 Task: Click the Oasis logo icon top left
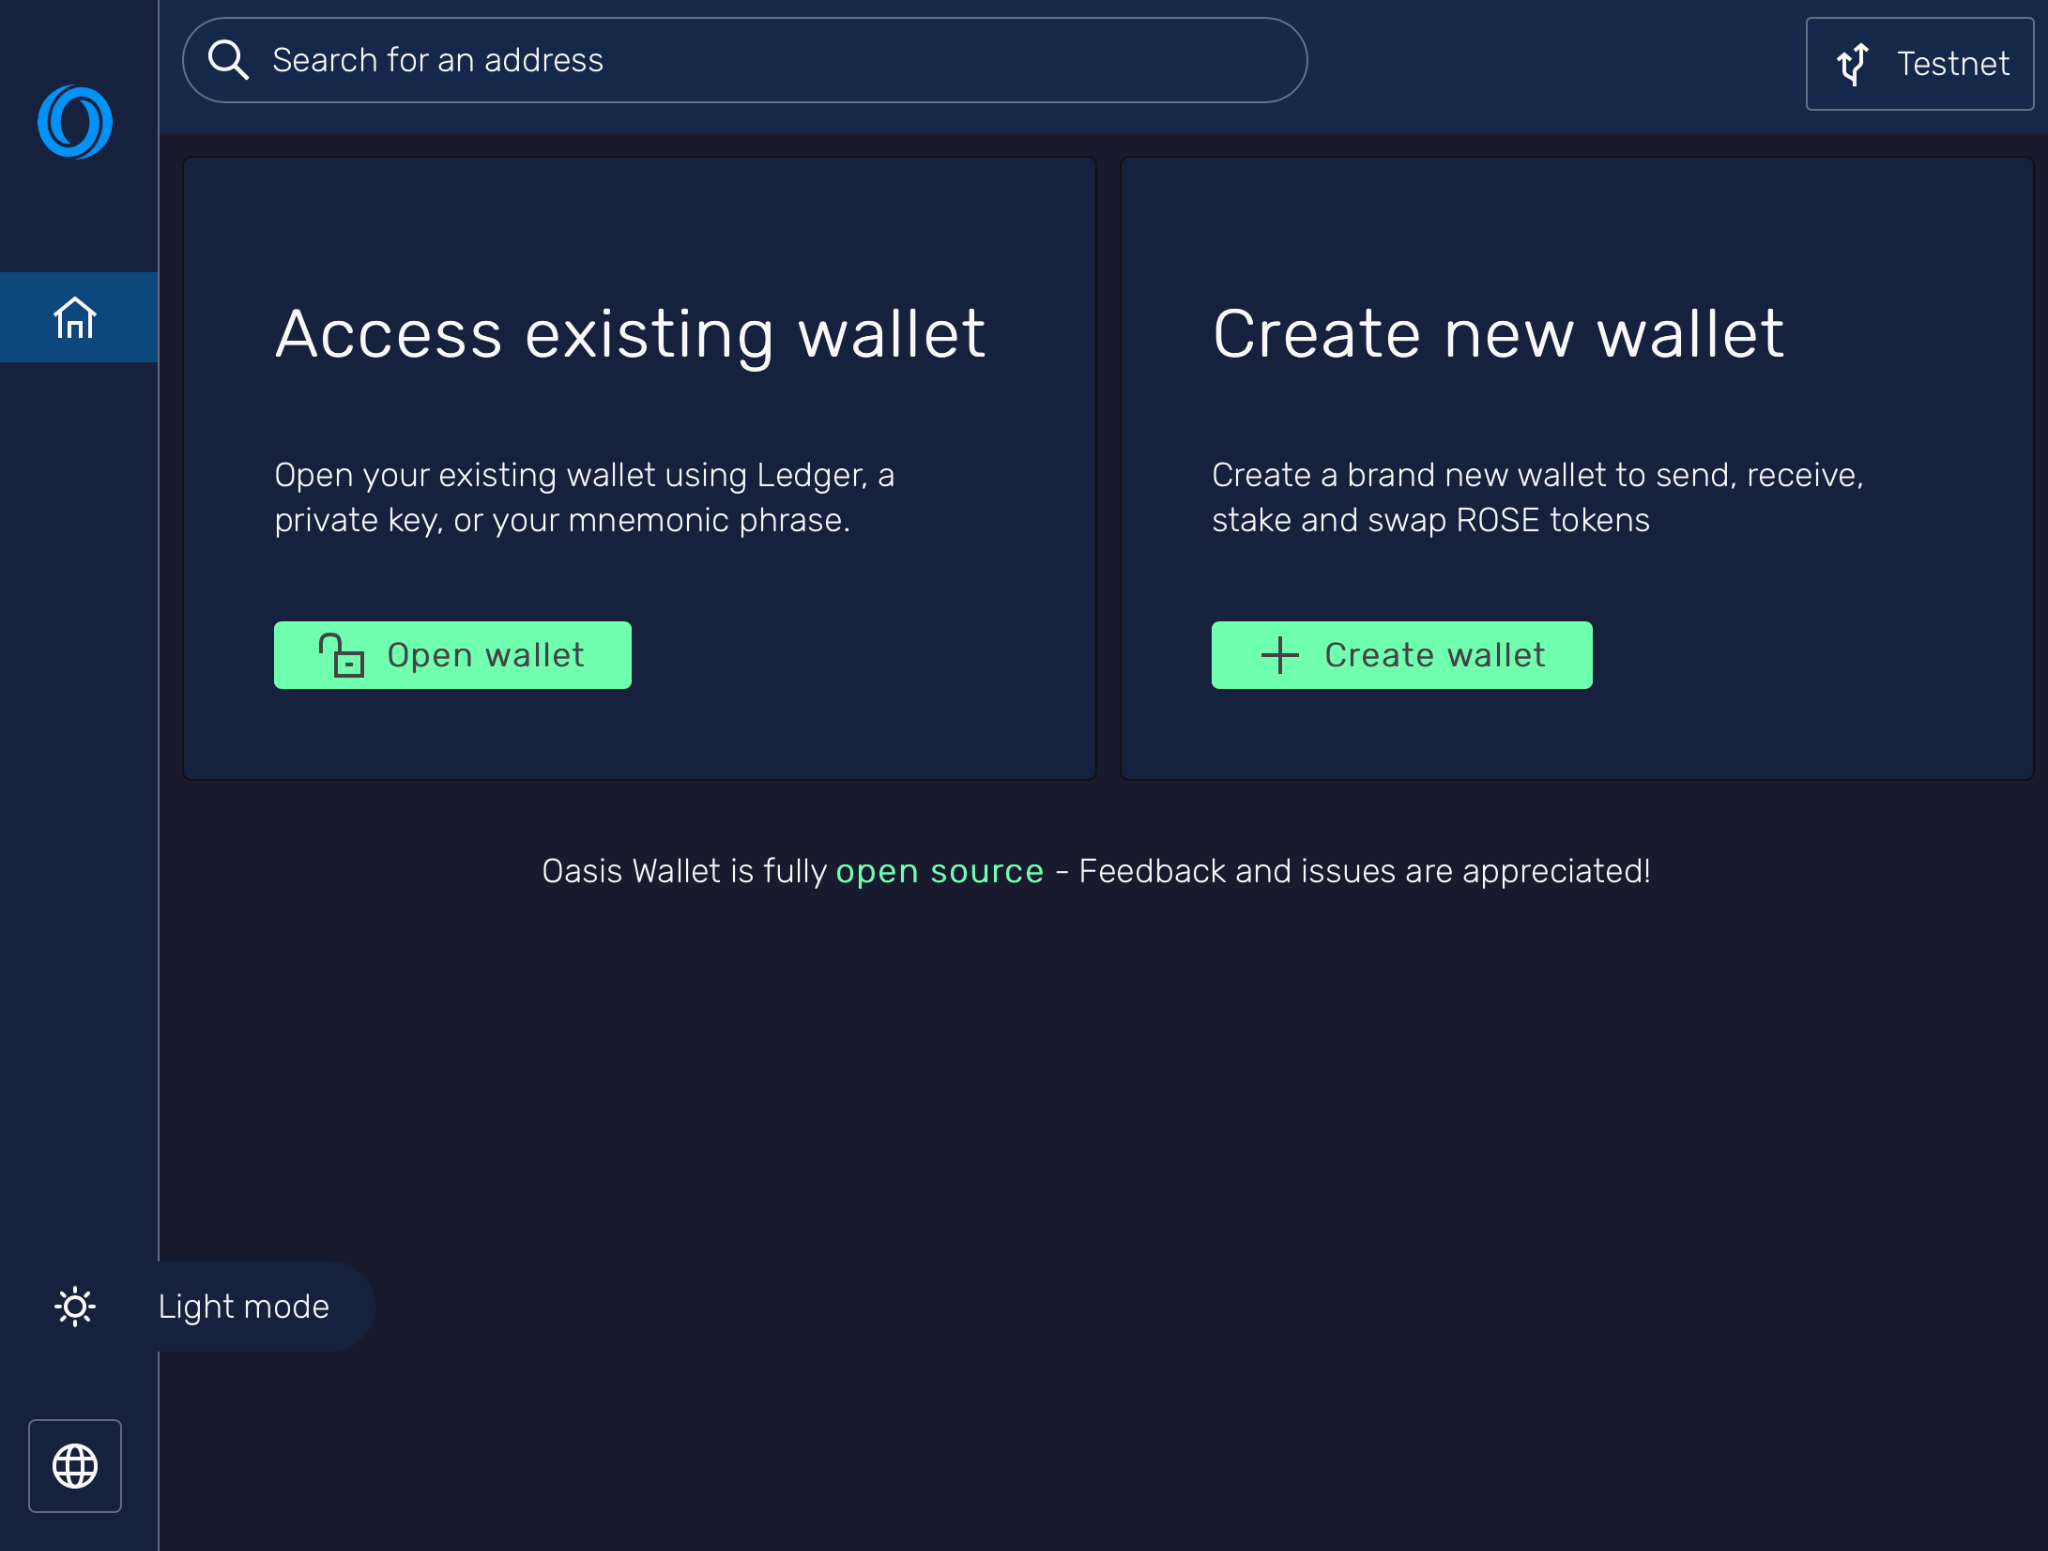[75, 122]
